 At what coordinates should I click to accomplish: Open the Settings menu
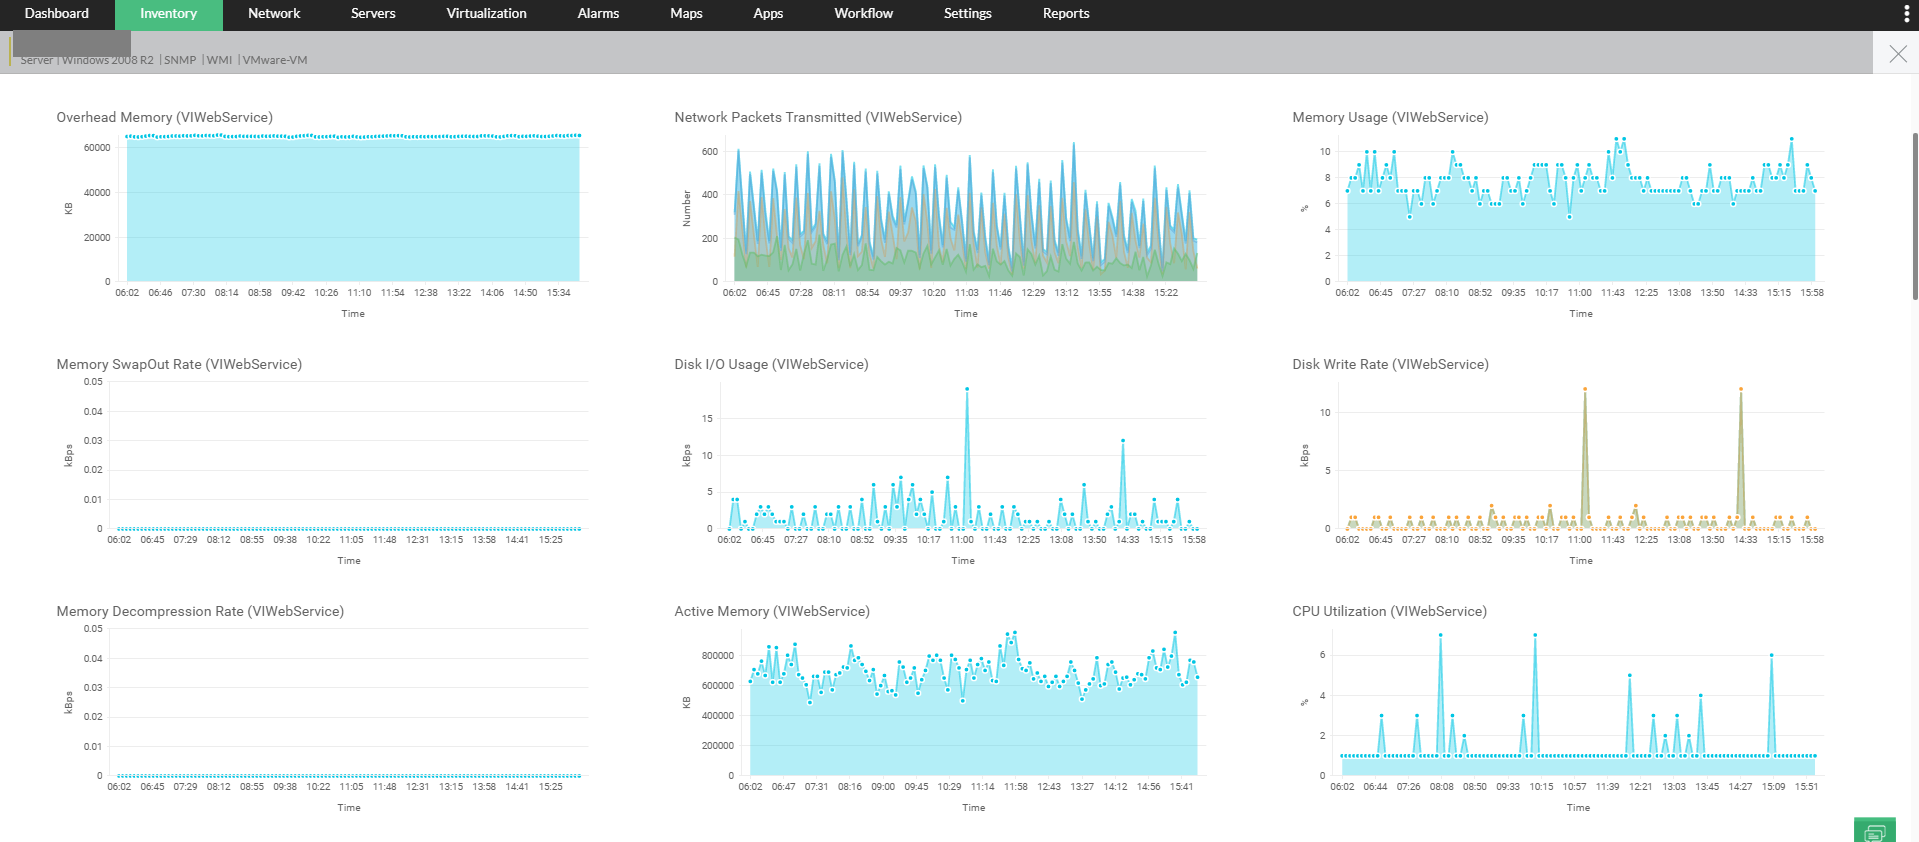tap(967, 14)
